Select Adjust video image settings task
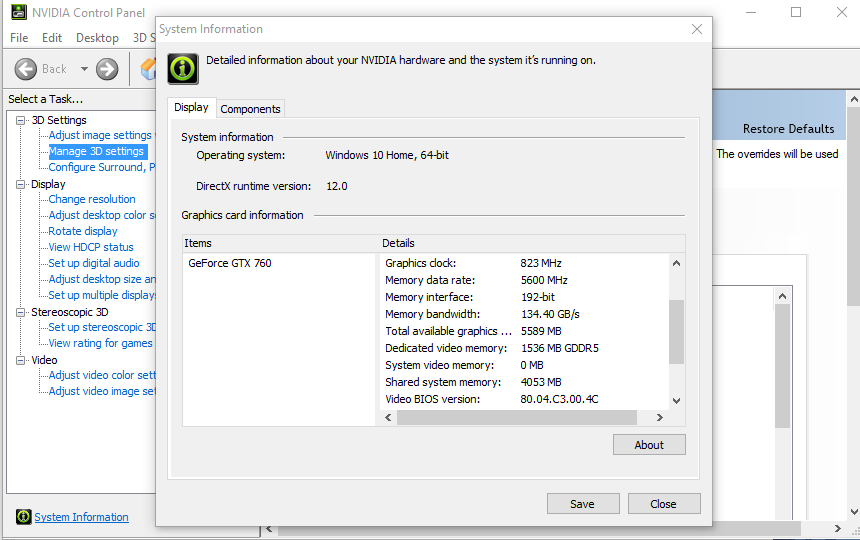 101,391
